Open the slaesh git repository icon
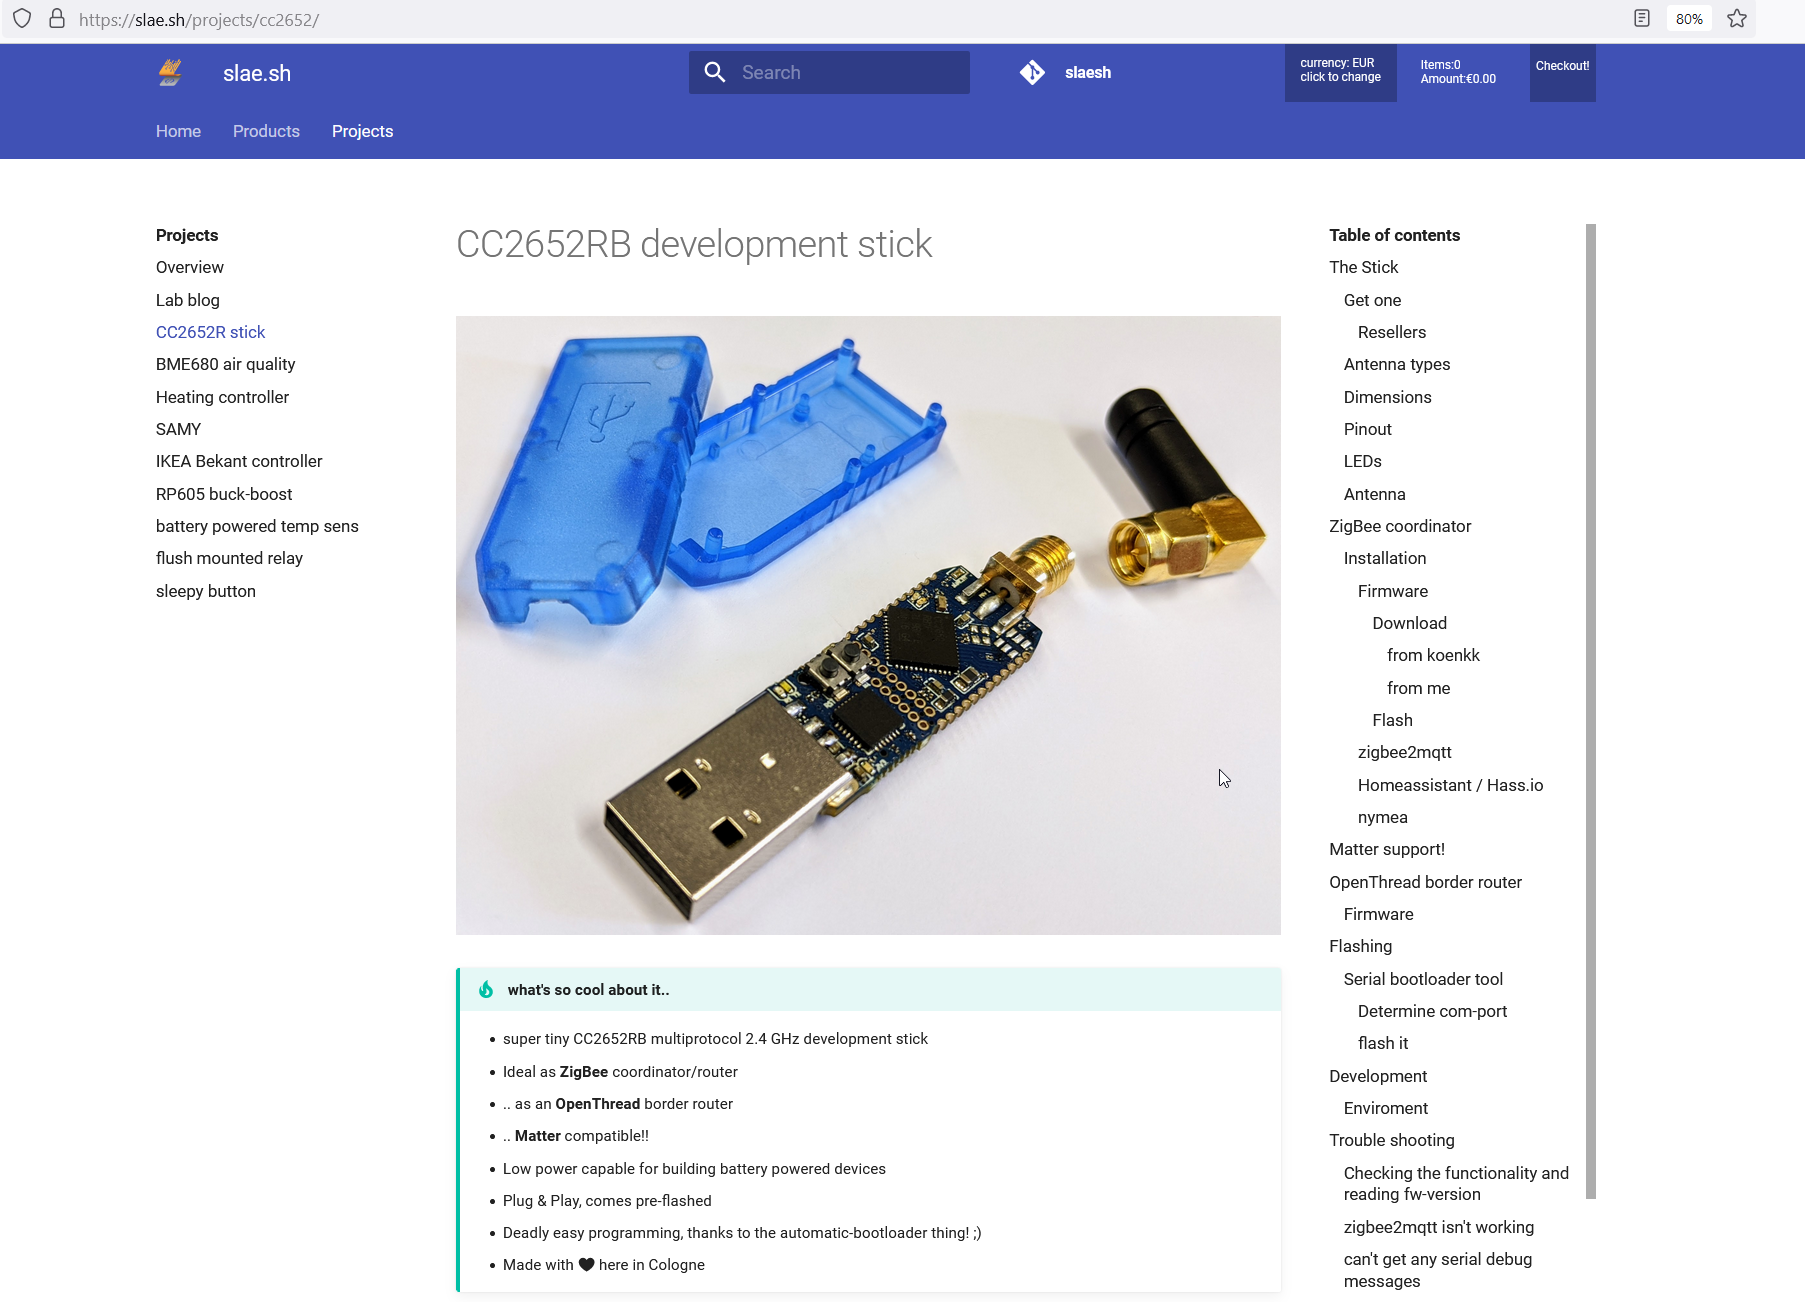The height and width of the screenshot is (1302, 1805). click(1032, 72)
